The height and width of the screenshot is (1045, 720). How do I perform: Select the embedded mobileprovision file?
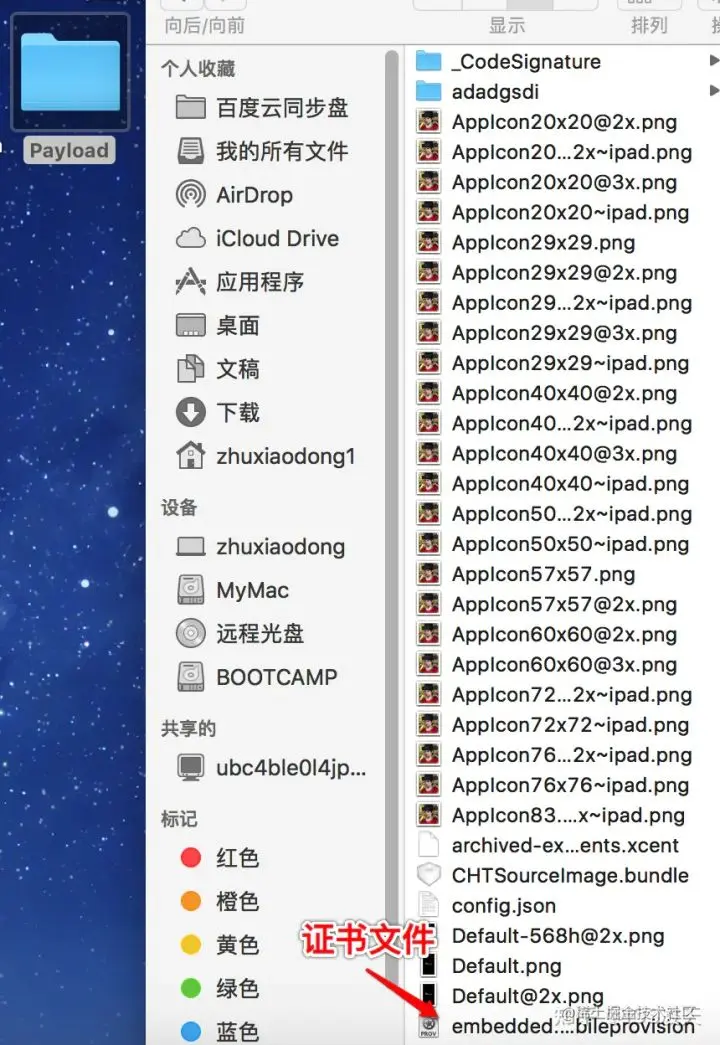click(x=556, y=1026)
